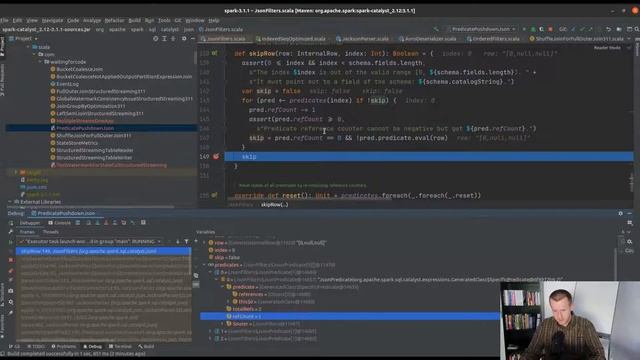Viewport: 640px width, 360px height.
Task: Collapse the scala folder node
Action: click(28, 47)
